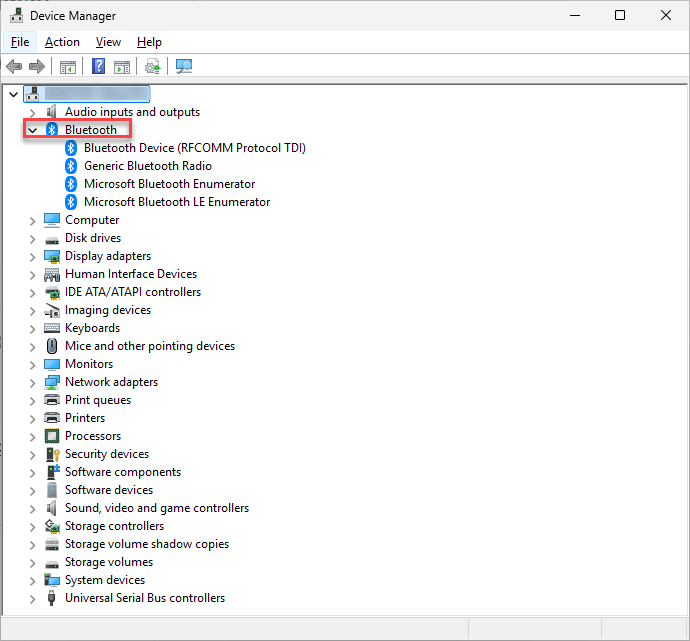Open the File menu
The width and height of the screenshot is (690, 641).
pyautogui.click(x=20, y=42)
